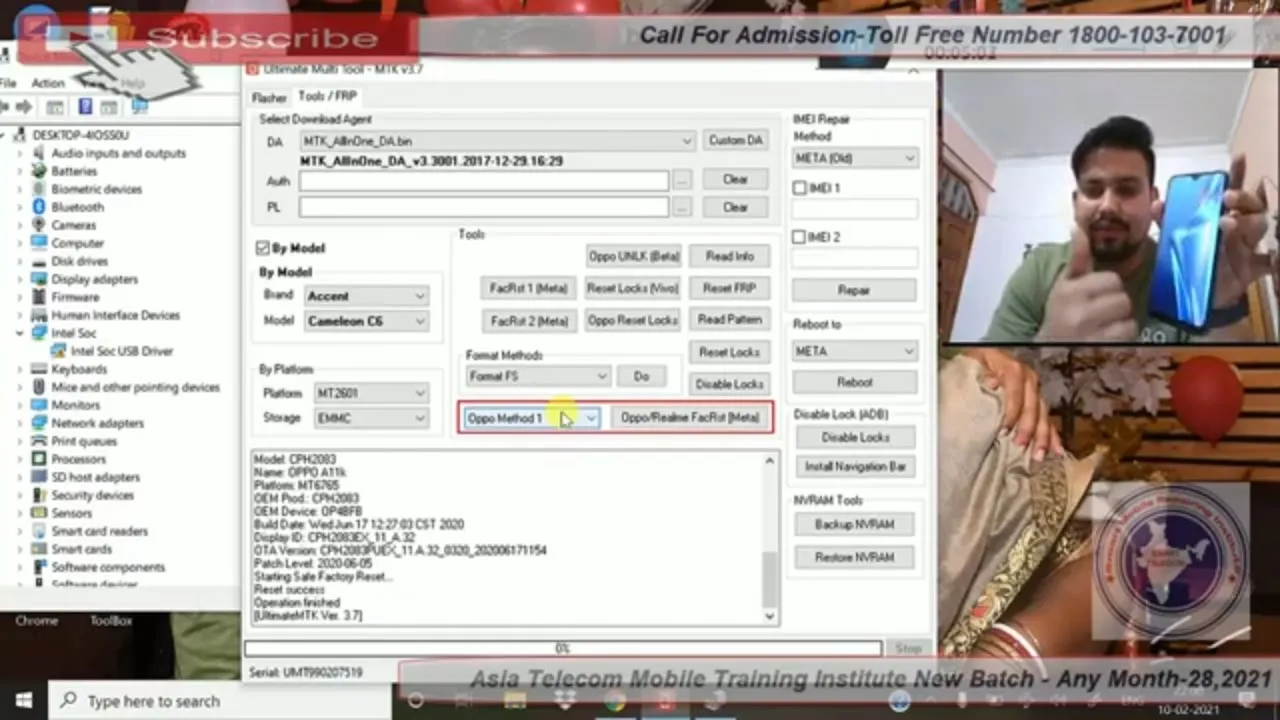
Task: Select the Processors category icon
Action: (x=38, y=459)
